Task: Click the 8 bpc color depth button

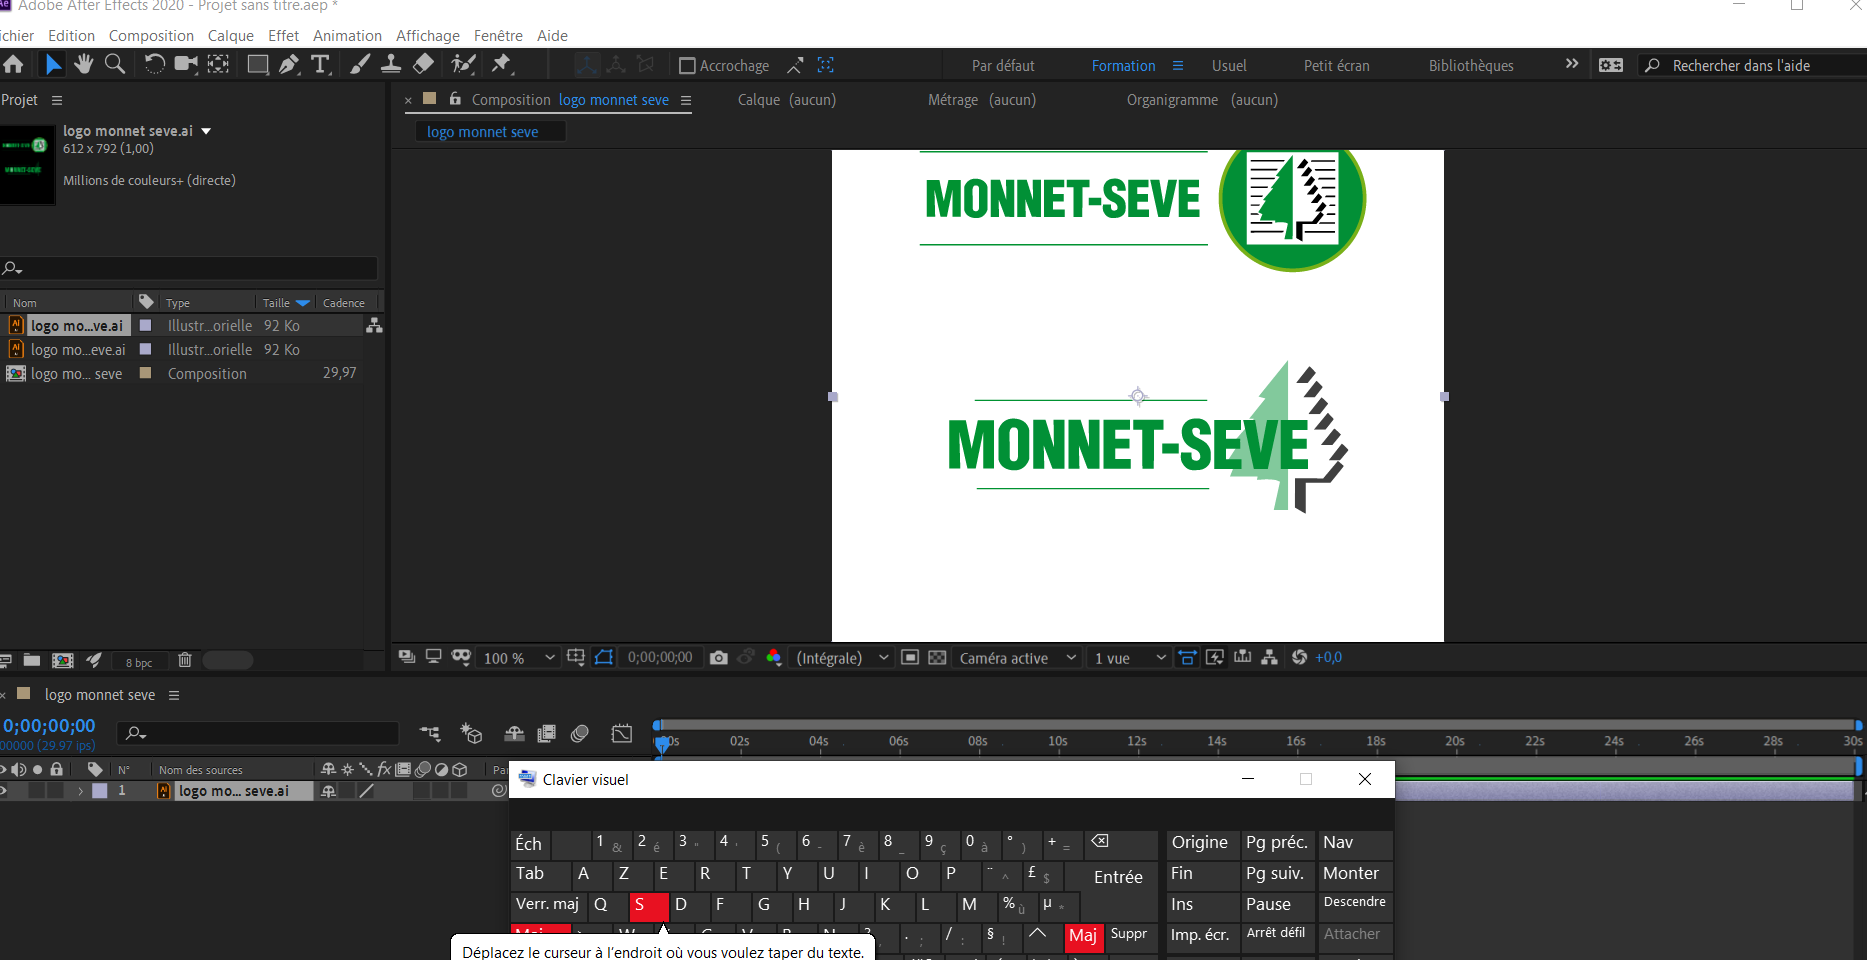Action: [x=139, y=662]
